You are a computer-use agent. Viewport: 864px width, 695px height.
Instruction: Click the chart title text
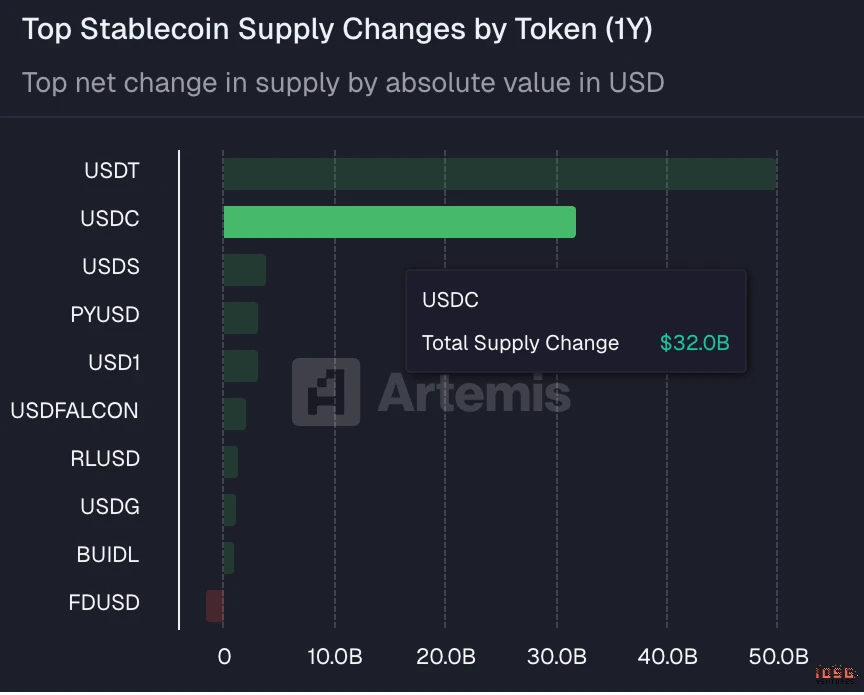[x=337, y=30]
